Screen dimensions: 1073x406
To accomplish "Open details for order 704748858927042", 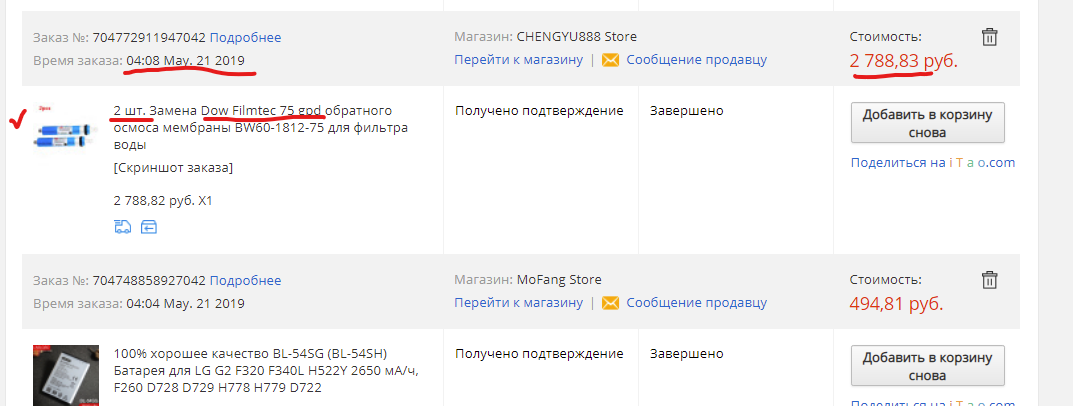I will [x=245, y=280].
